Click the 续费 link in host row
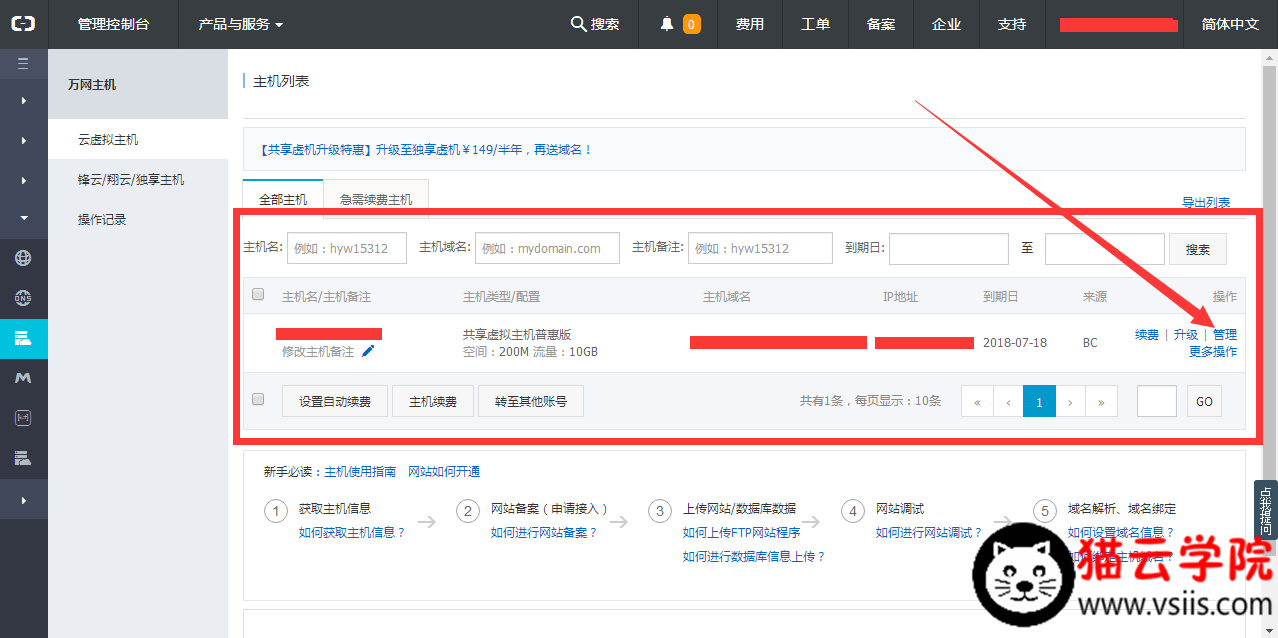1278x638 pixels. coord(1147,335)
